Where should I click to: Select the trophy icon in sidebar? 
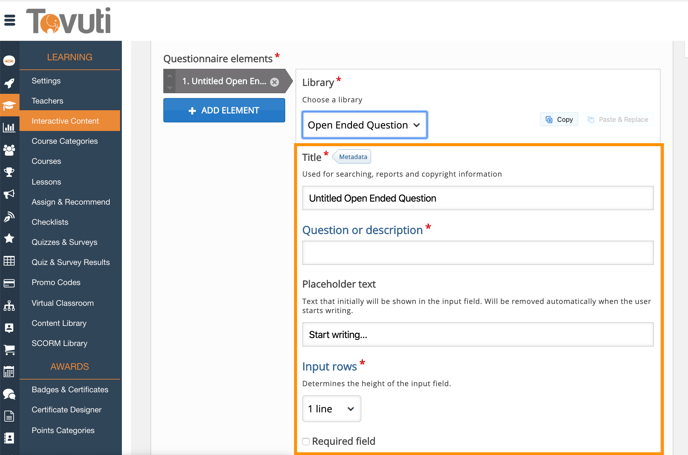click(x=9, y=172)
